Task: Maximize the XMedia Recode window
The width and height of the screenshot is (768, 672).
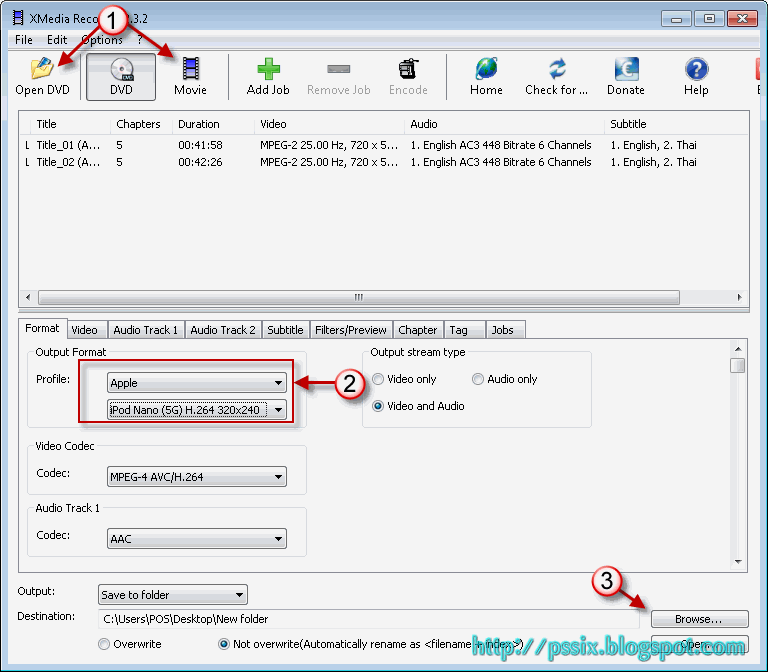Action: [709, 19]
